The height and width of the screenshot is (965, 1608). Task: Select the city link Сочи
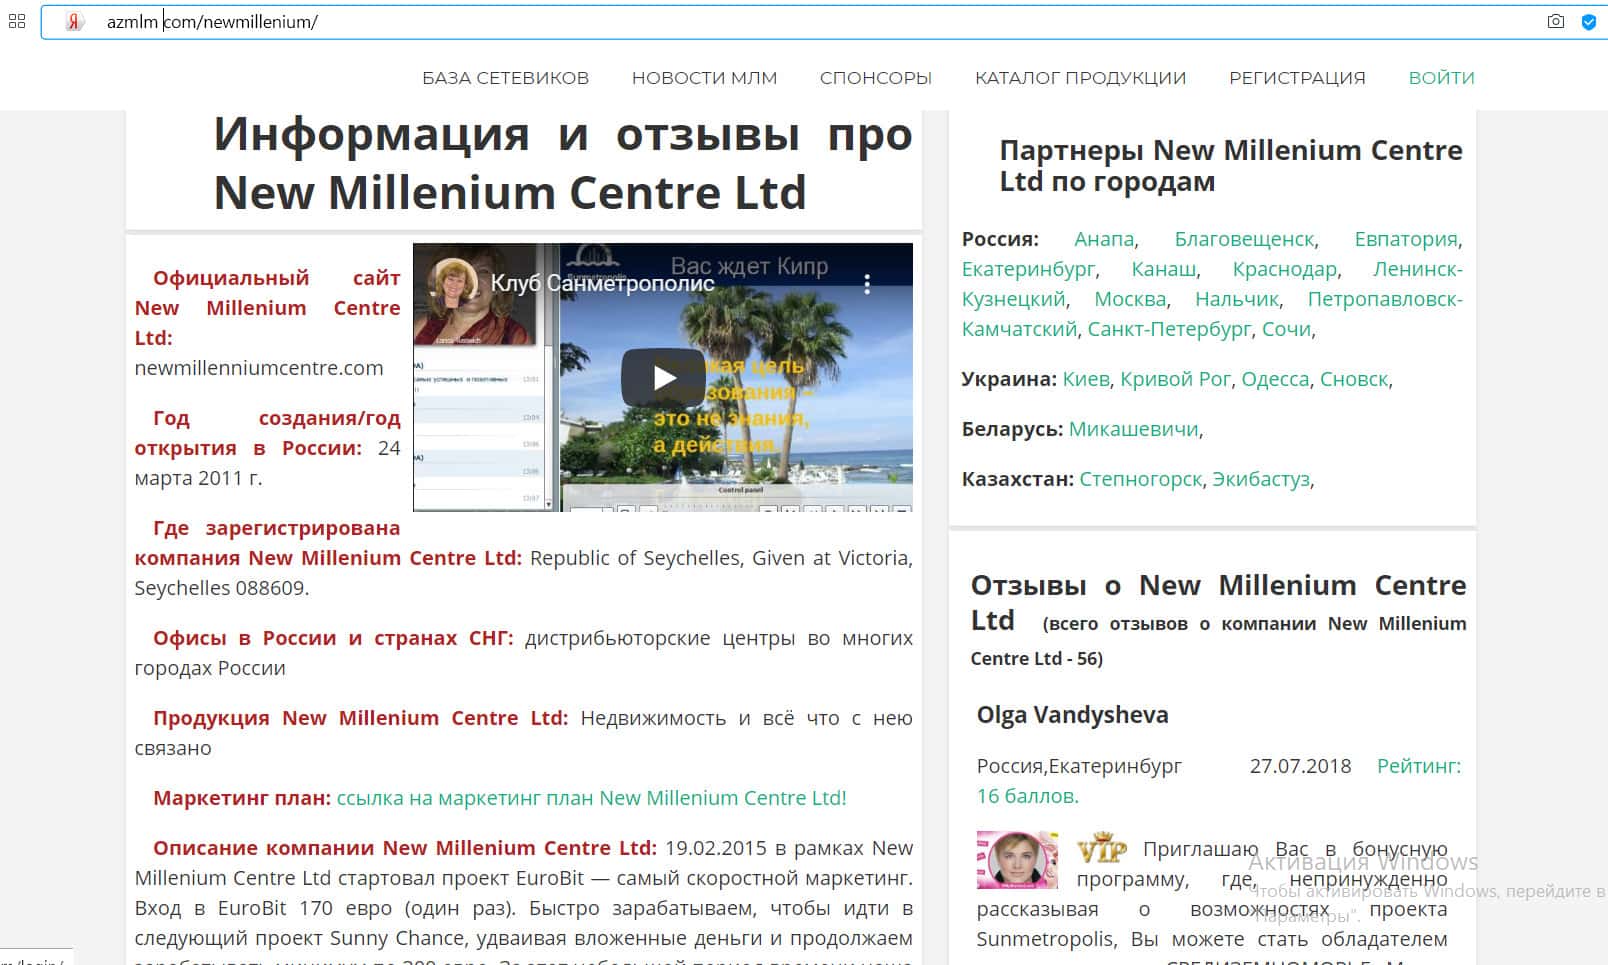click(x=1286, y=329)
